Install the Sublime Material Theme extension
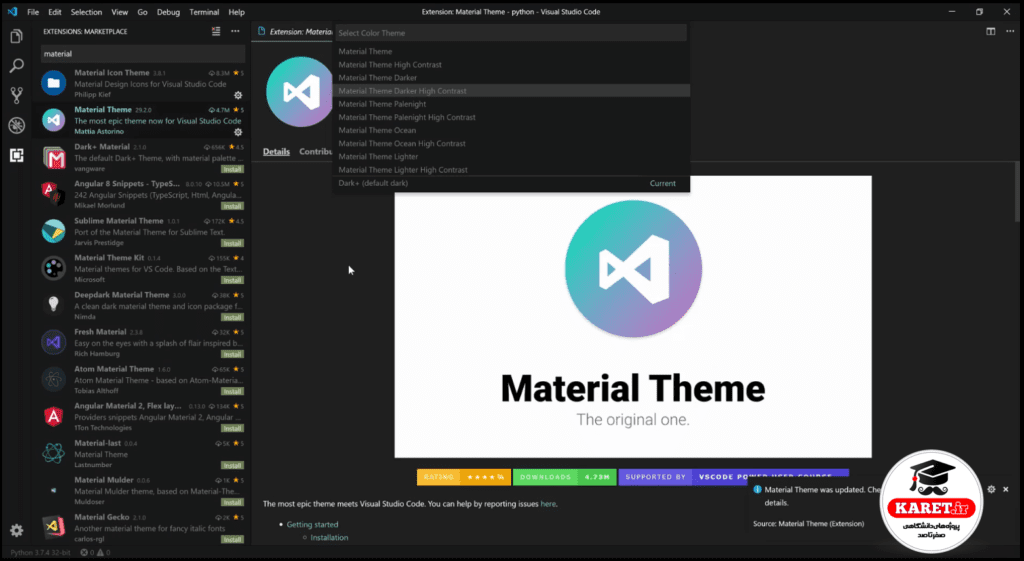1024x561 pixels. (x=232, y=244)
